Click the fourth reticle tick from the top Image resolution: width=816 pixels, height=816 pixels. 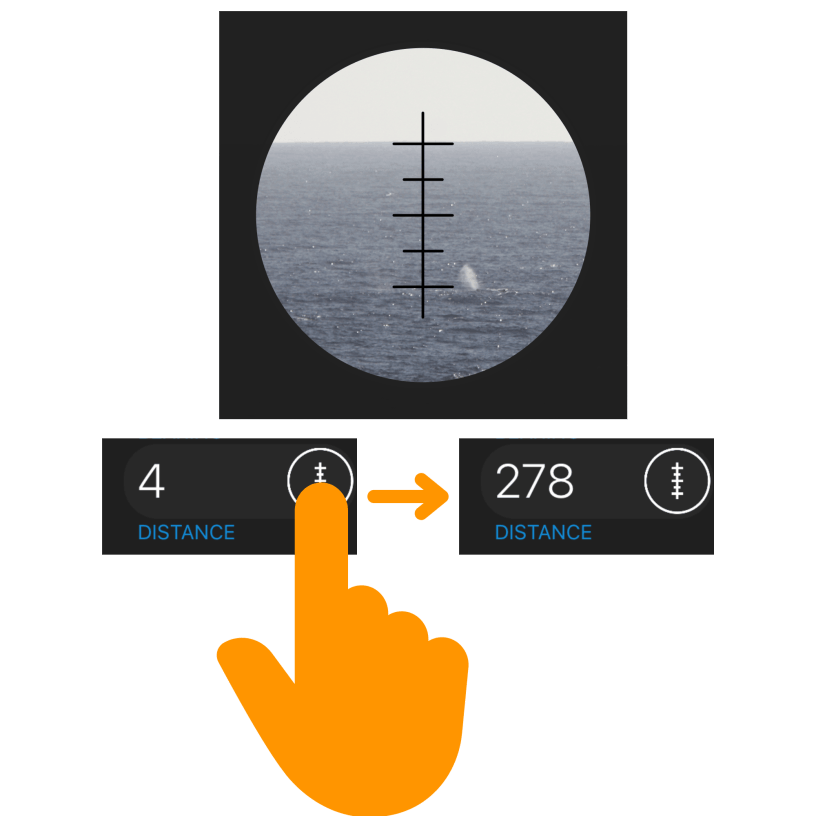point(423,251)
